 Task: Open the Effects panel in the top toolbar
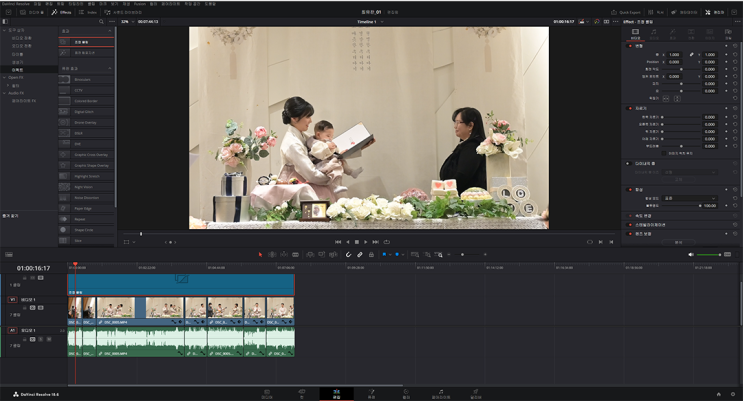pyautogui.click(x=62, y=12)
